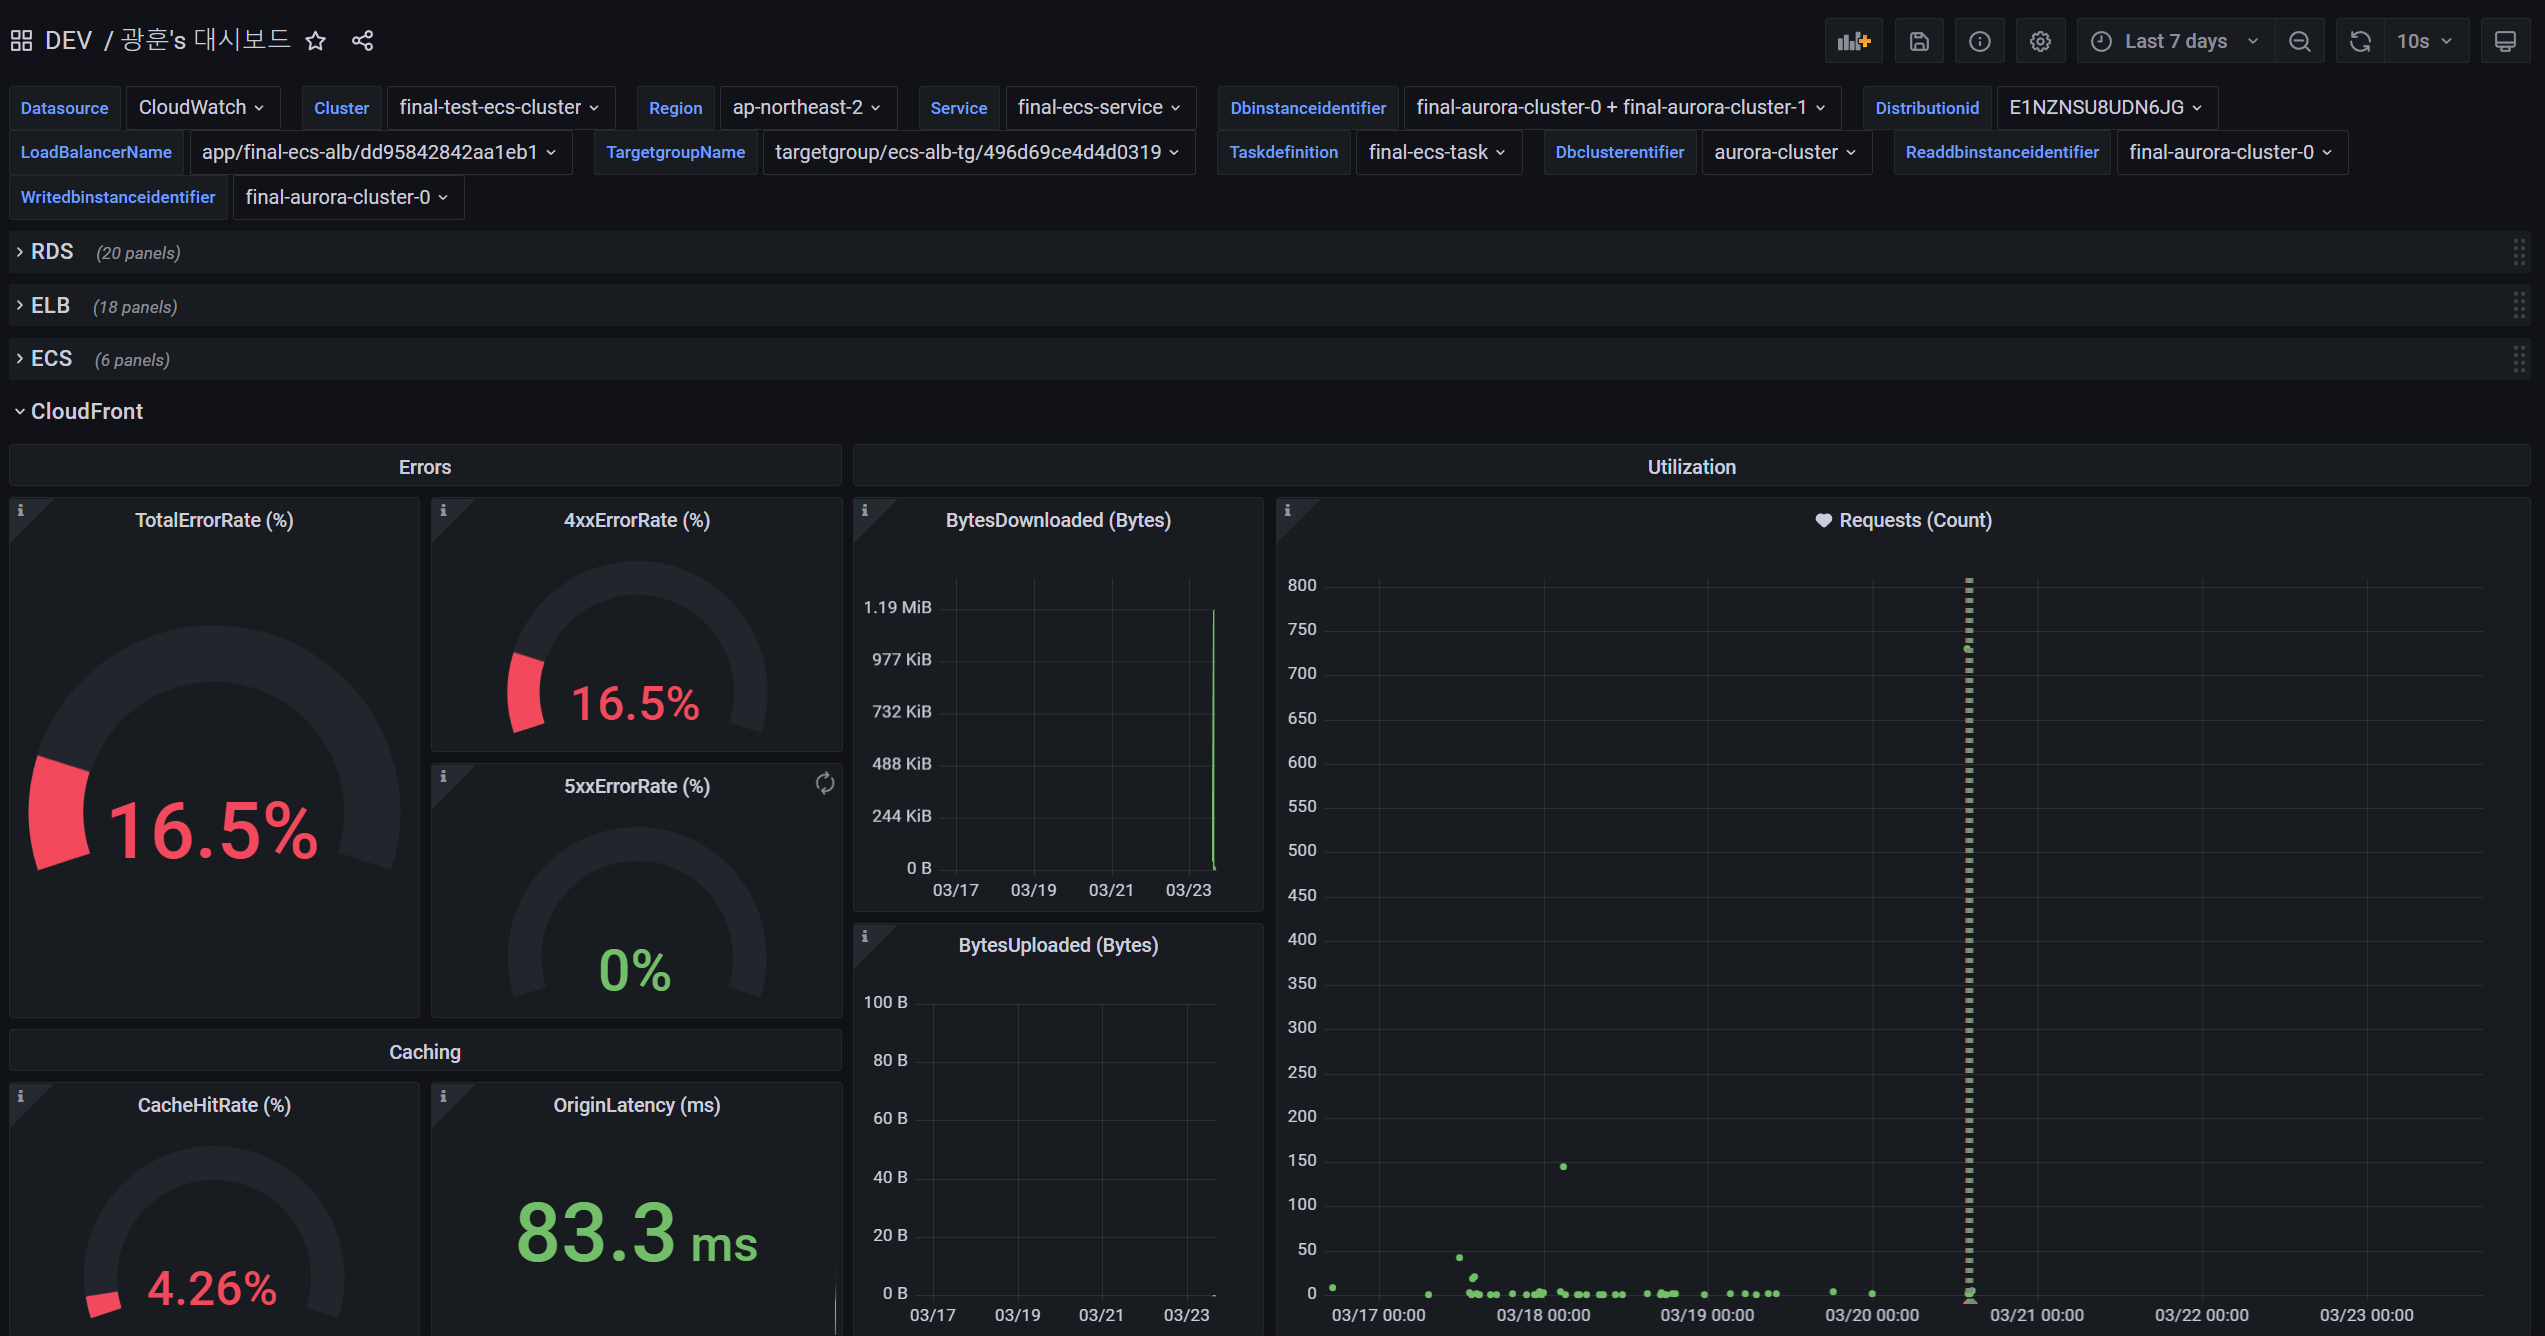Star this dashboard as favorite

click(x=316, y=41)
